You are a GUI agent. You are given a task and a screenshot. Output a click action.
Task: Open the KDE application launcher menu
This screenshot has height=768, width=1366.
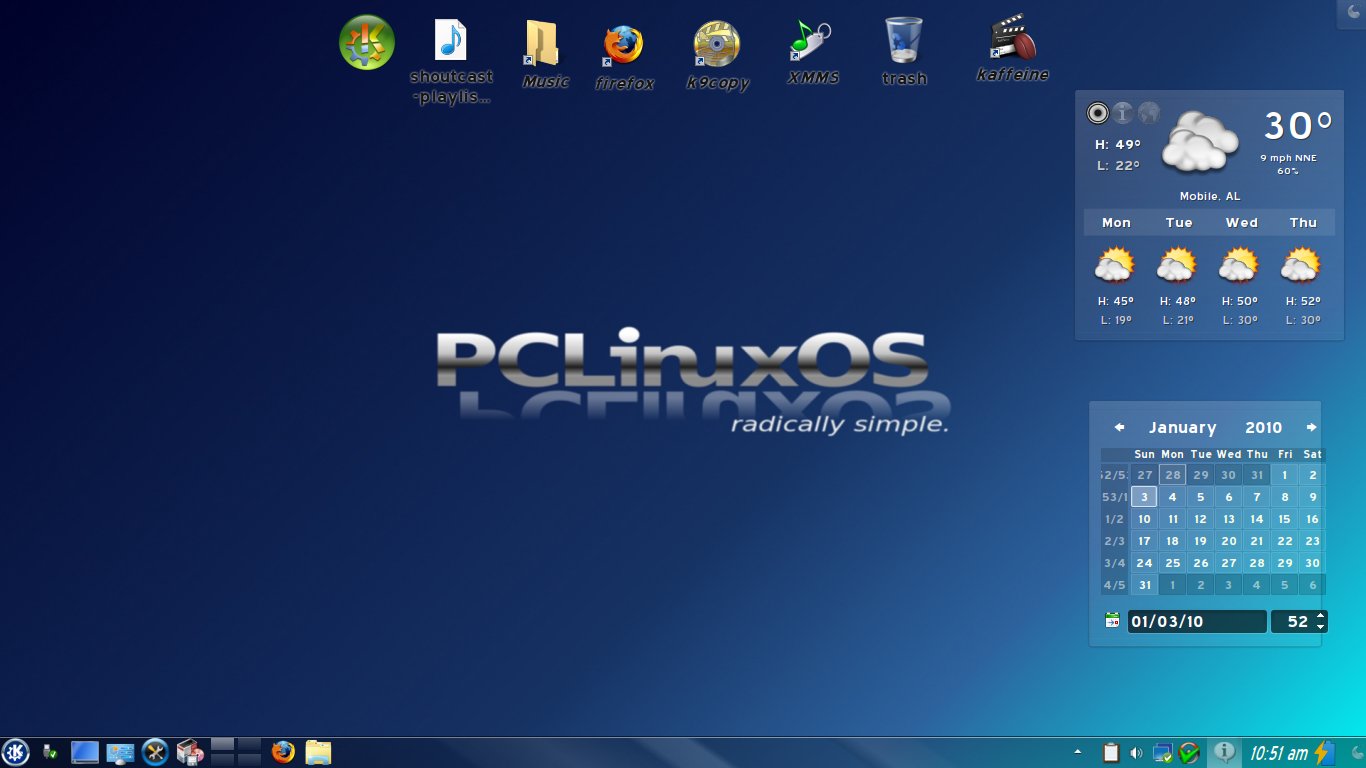[x=15, y=752]
